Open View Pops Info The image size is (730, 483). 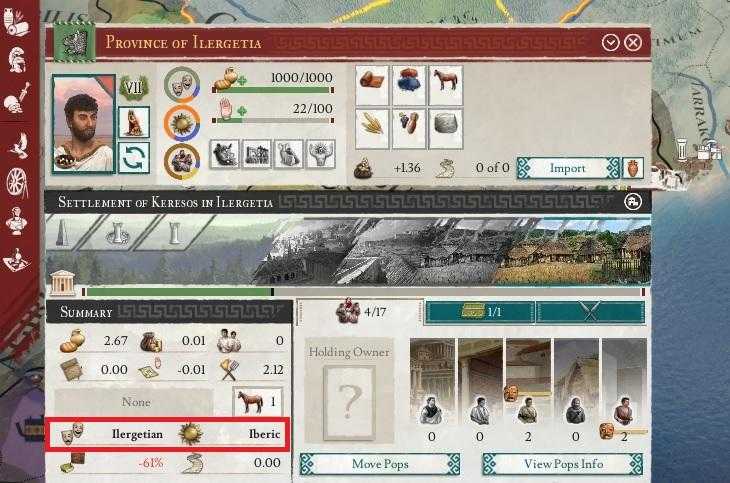(562, 464)
